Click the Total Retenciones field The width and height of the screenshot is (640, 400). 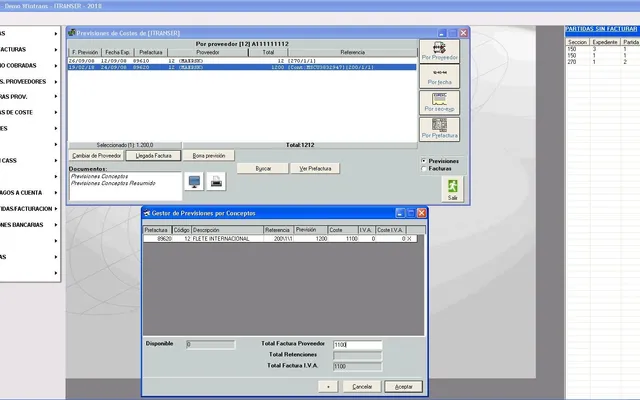(x=358, y=356)
